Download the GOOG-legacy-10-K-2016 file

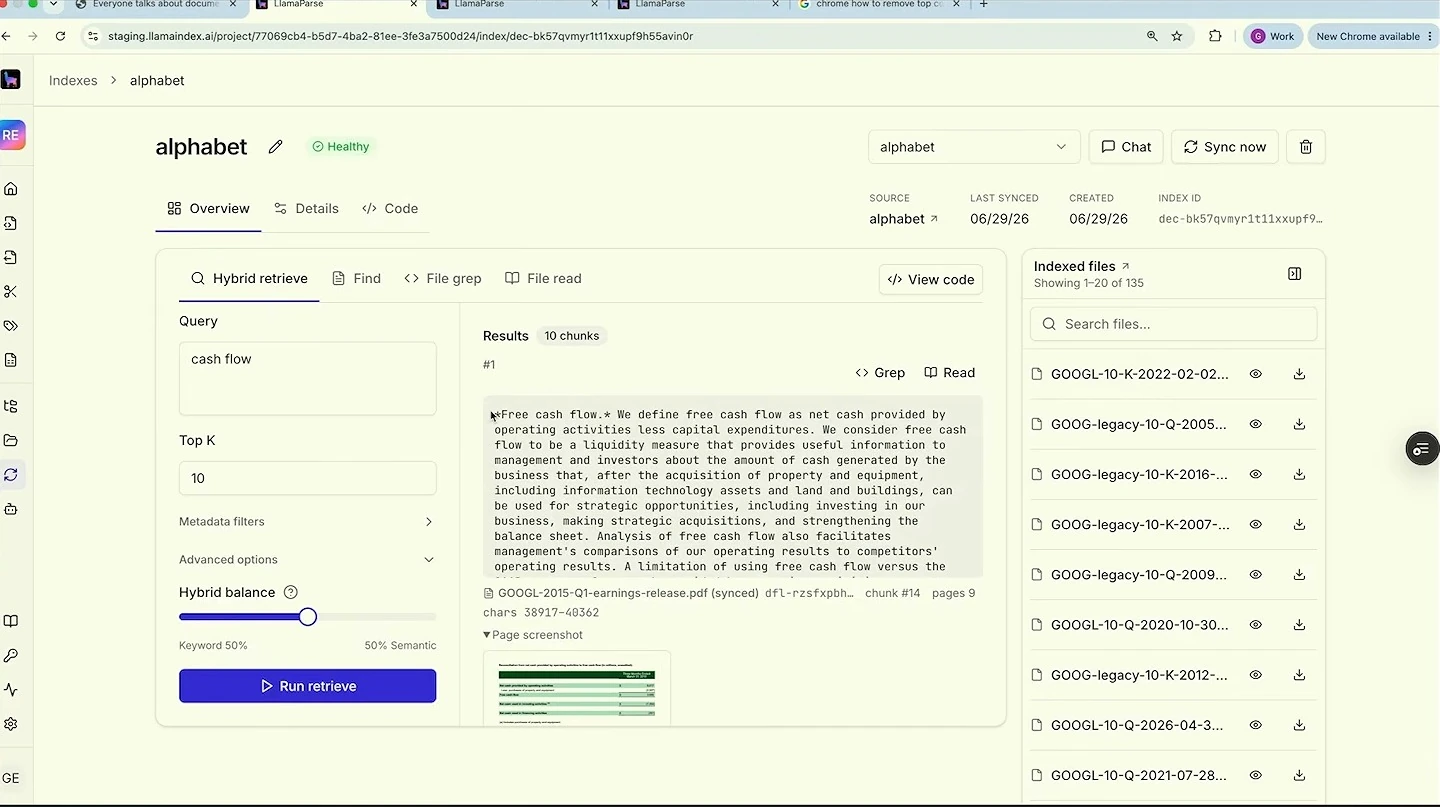[1299, 474]
